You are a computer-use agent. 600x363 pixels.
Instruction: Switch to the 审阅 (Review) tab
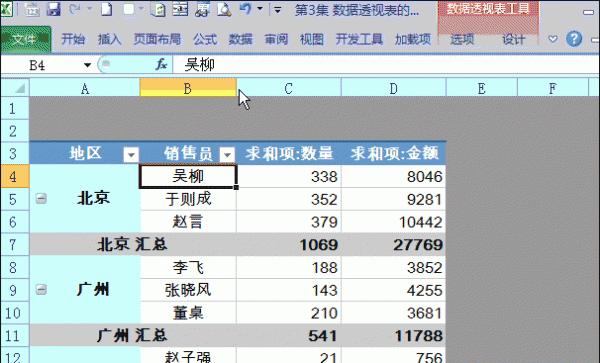[x=276, y=39]
